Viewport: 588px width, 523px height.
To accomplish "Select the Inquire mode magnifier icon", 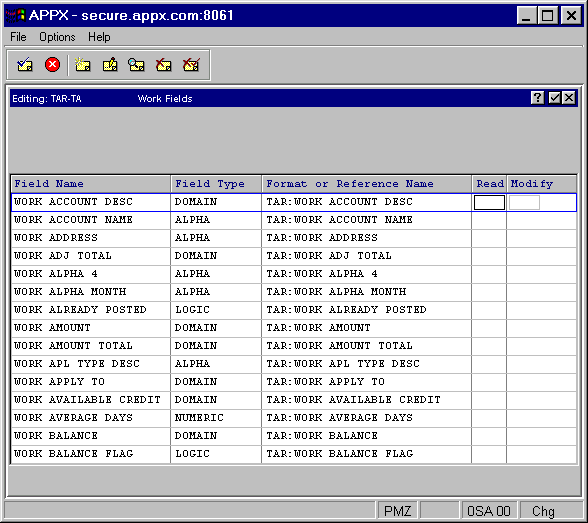I will pyautogui.click(x=136, y=65).
